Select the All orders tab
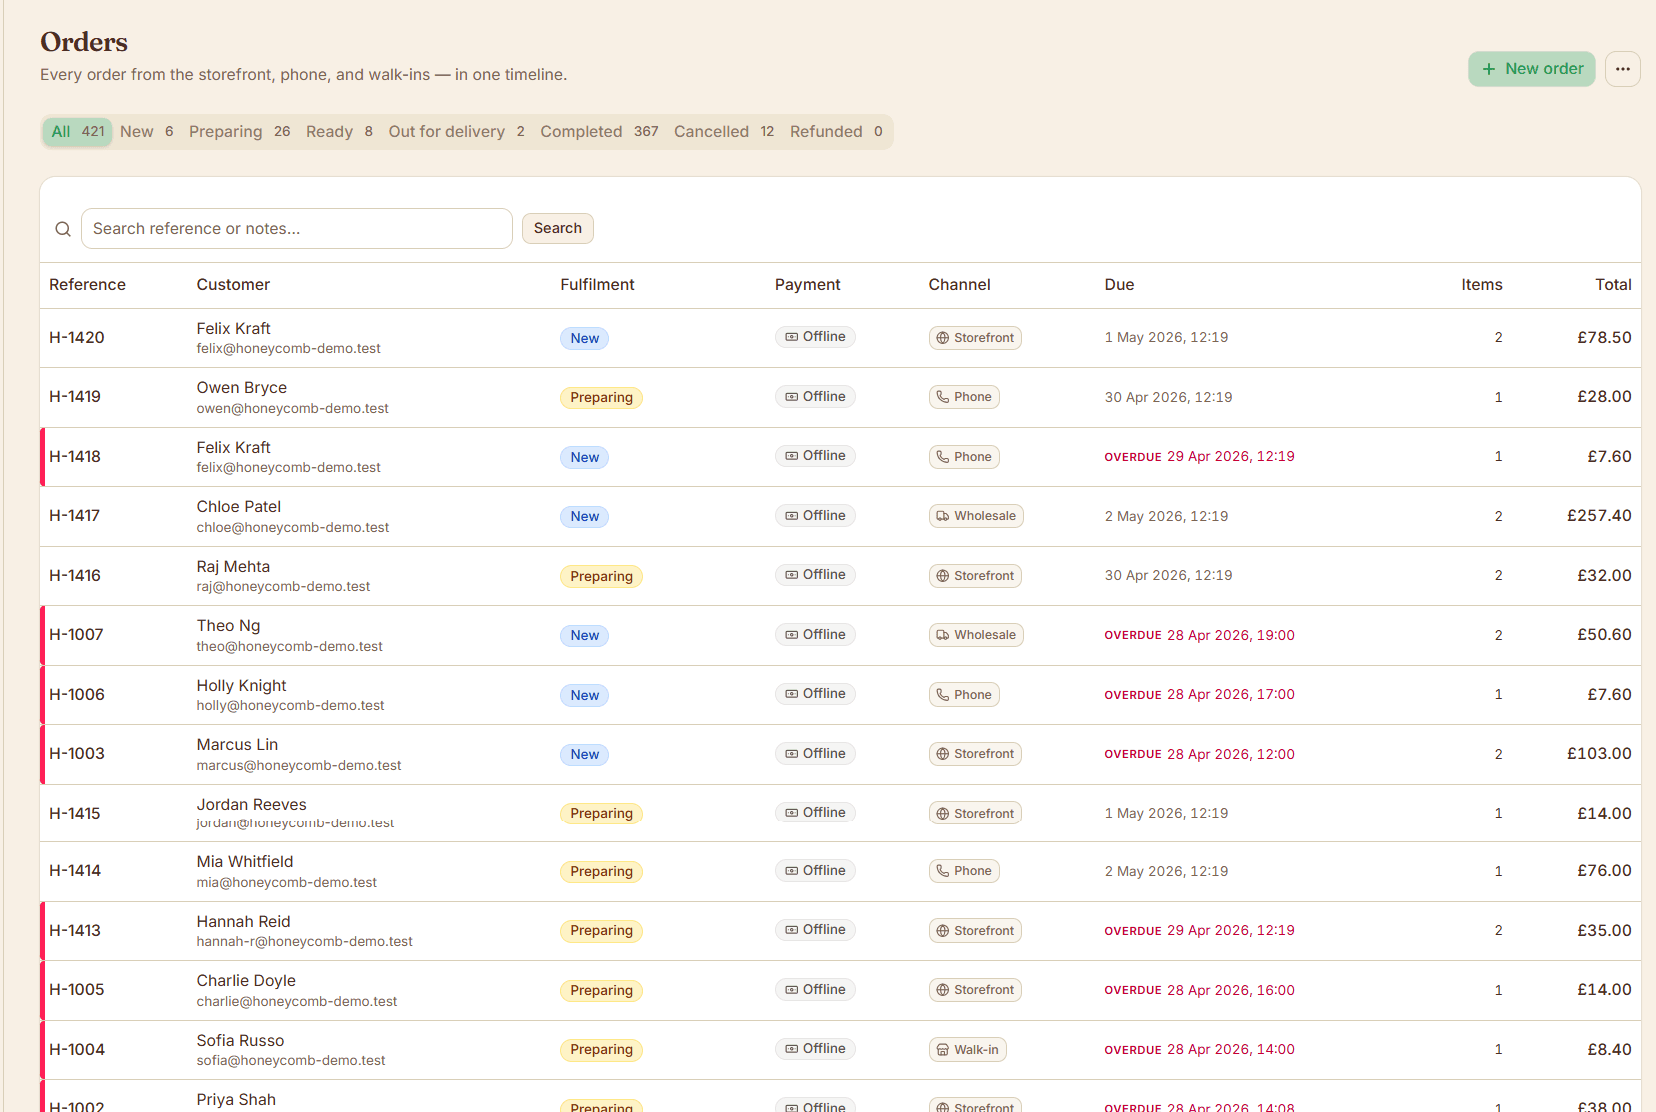 pos(77,131)
